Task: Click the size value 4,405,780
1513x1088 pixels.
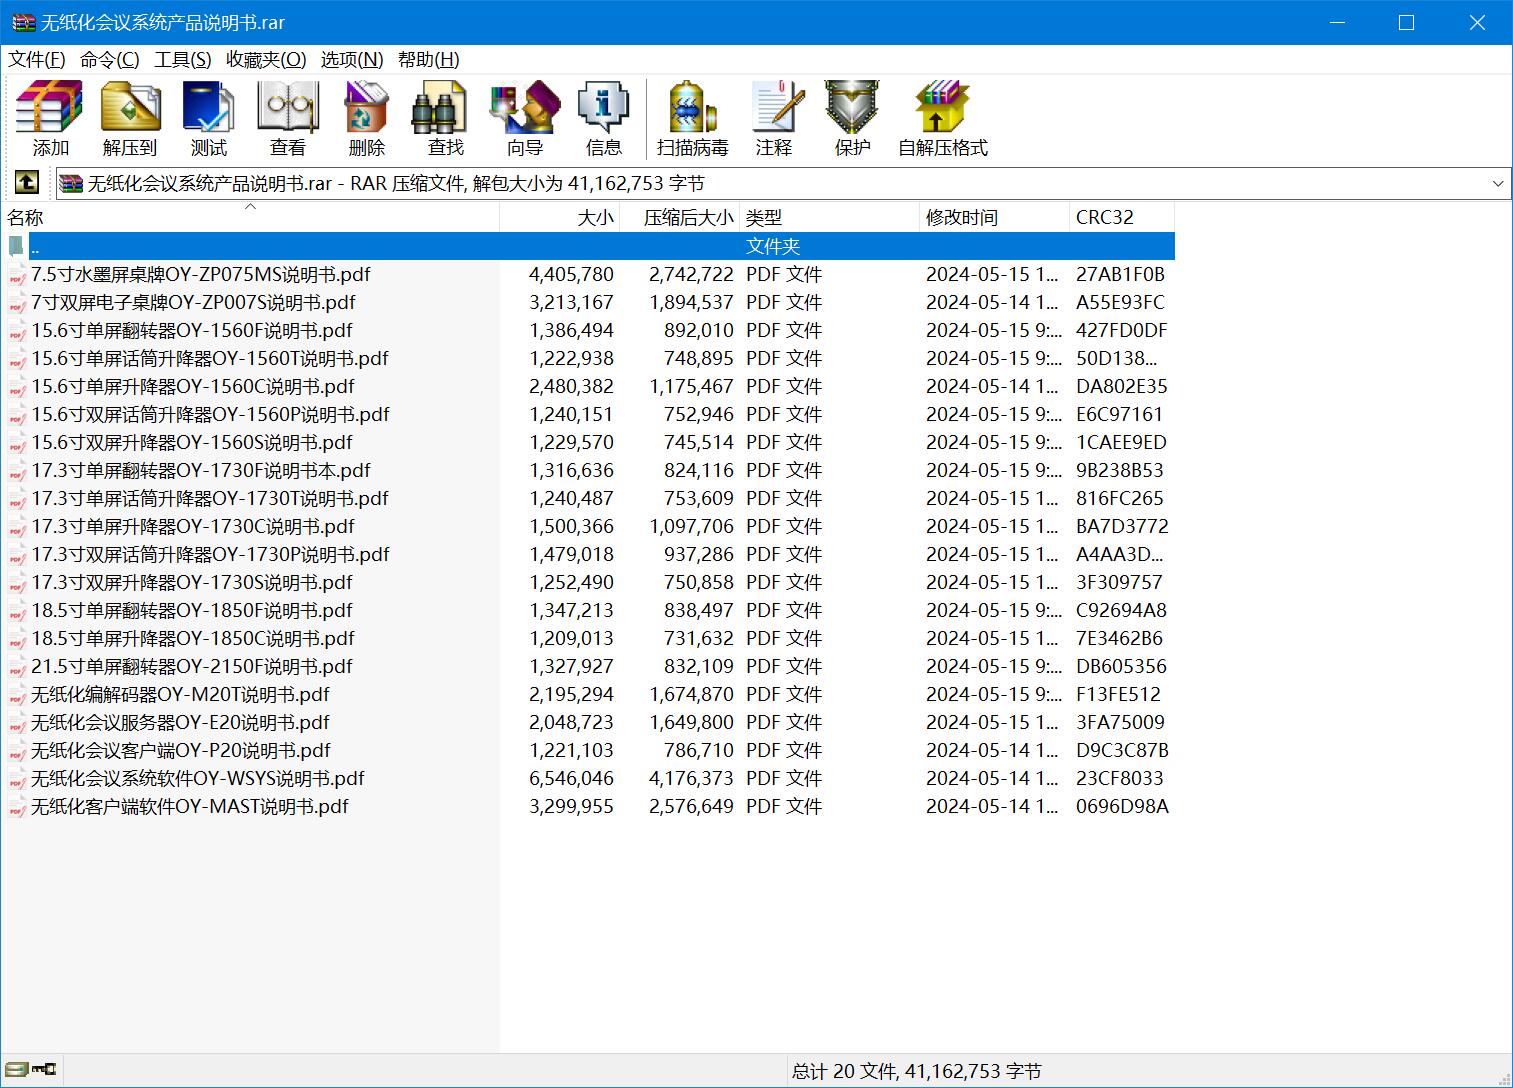Action: click(571, 275)
